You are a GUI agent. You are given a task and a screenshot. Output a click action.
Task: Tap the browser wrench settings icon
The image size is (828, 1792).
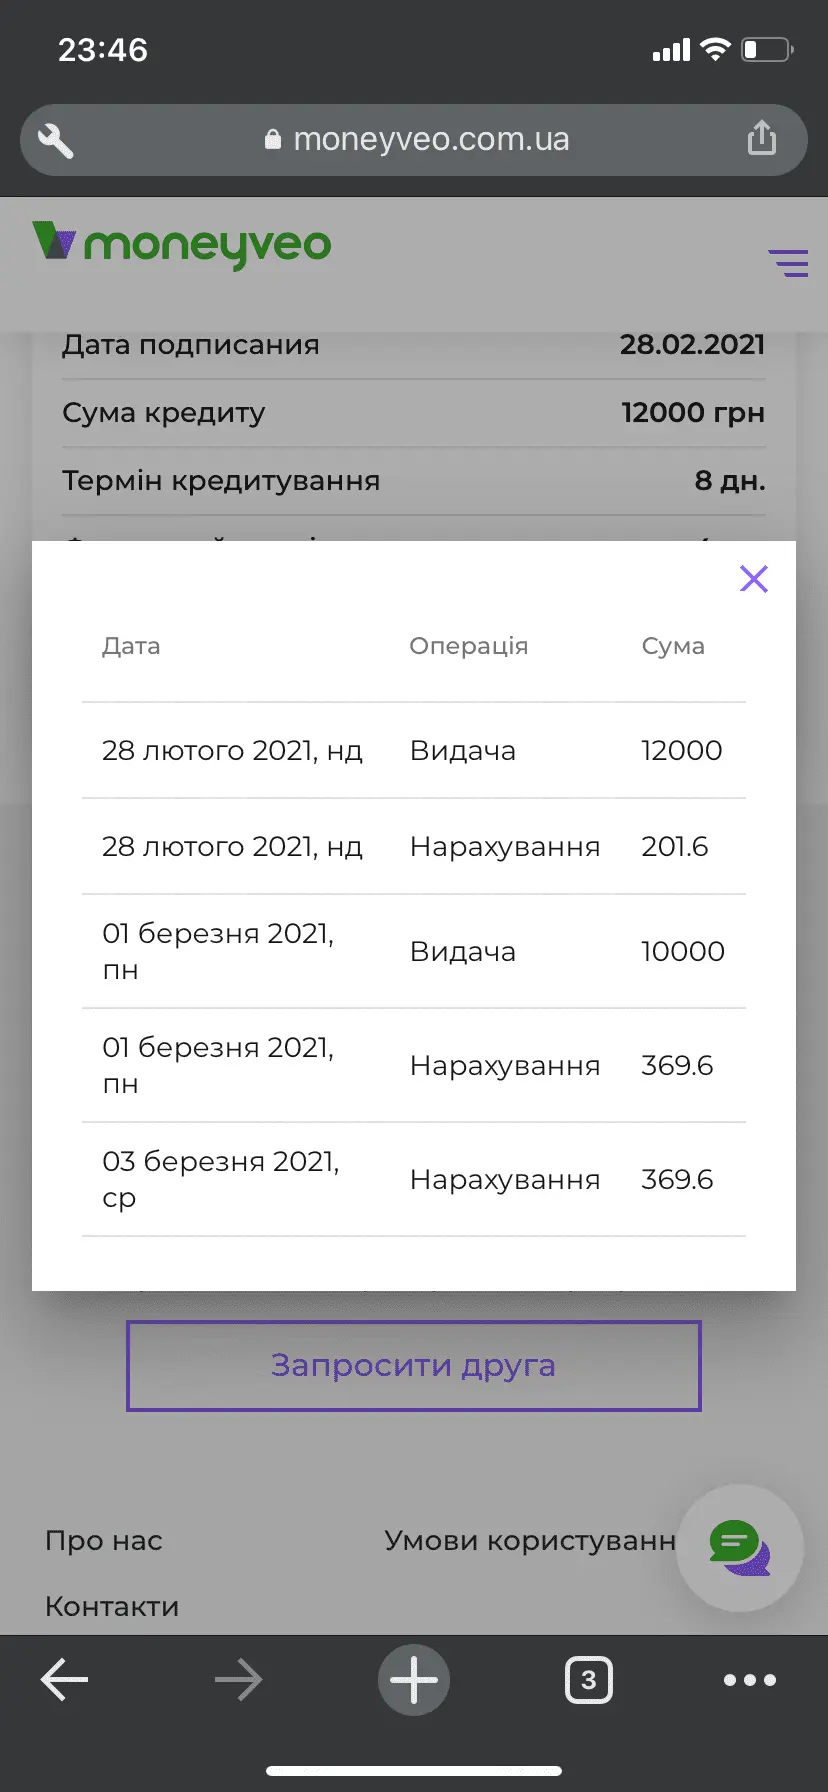(x=56, y=141)
